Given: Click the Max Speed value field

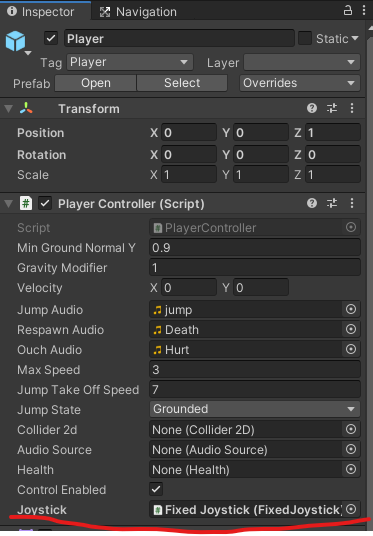Looking at the screenshot, I should point(255,370).
